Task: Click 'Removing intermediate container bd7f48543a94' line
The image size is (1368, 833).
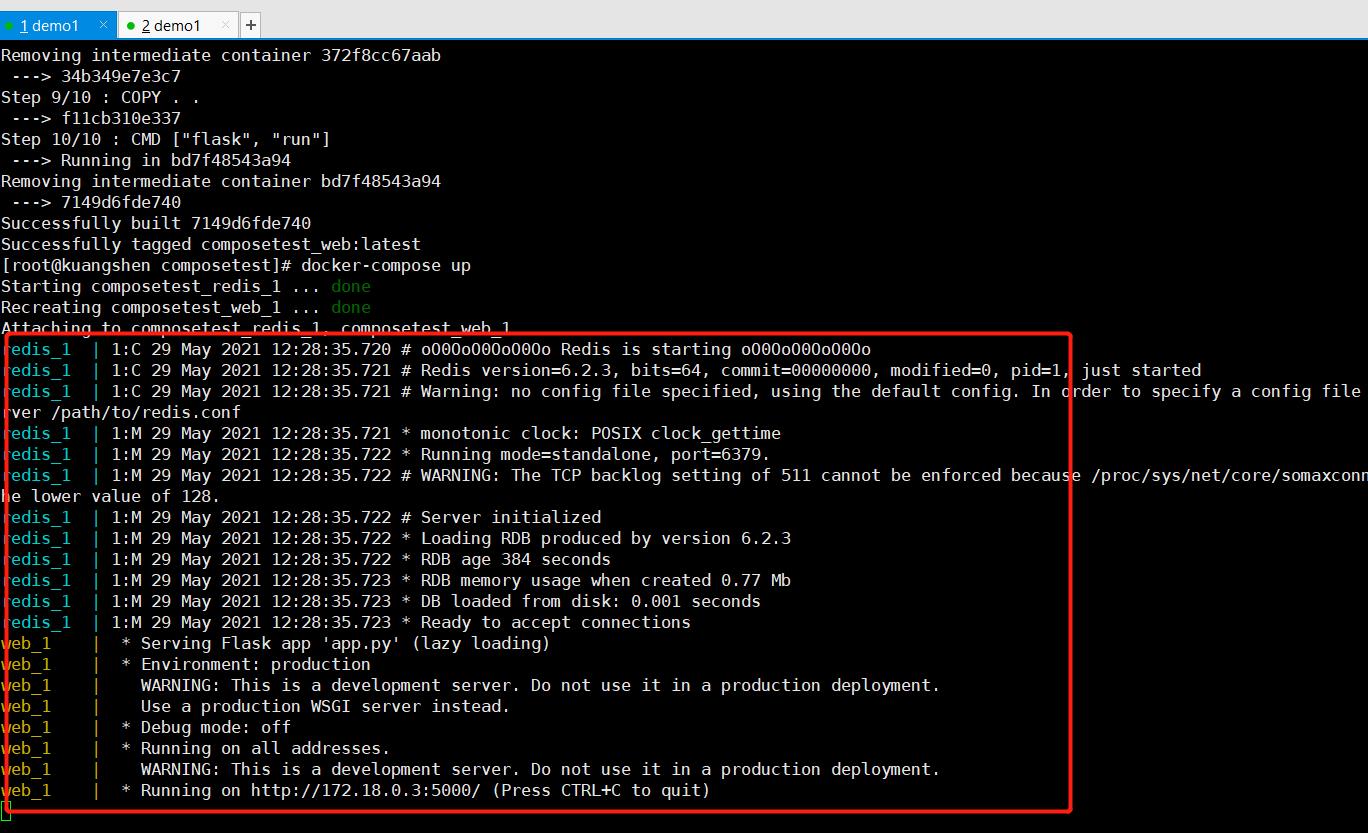Action: point(221,182)
